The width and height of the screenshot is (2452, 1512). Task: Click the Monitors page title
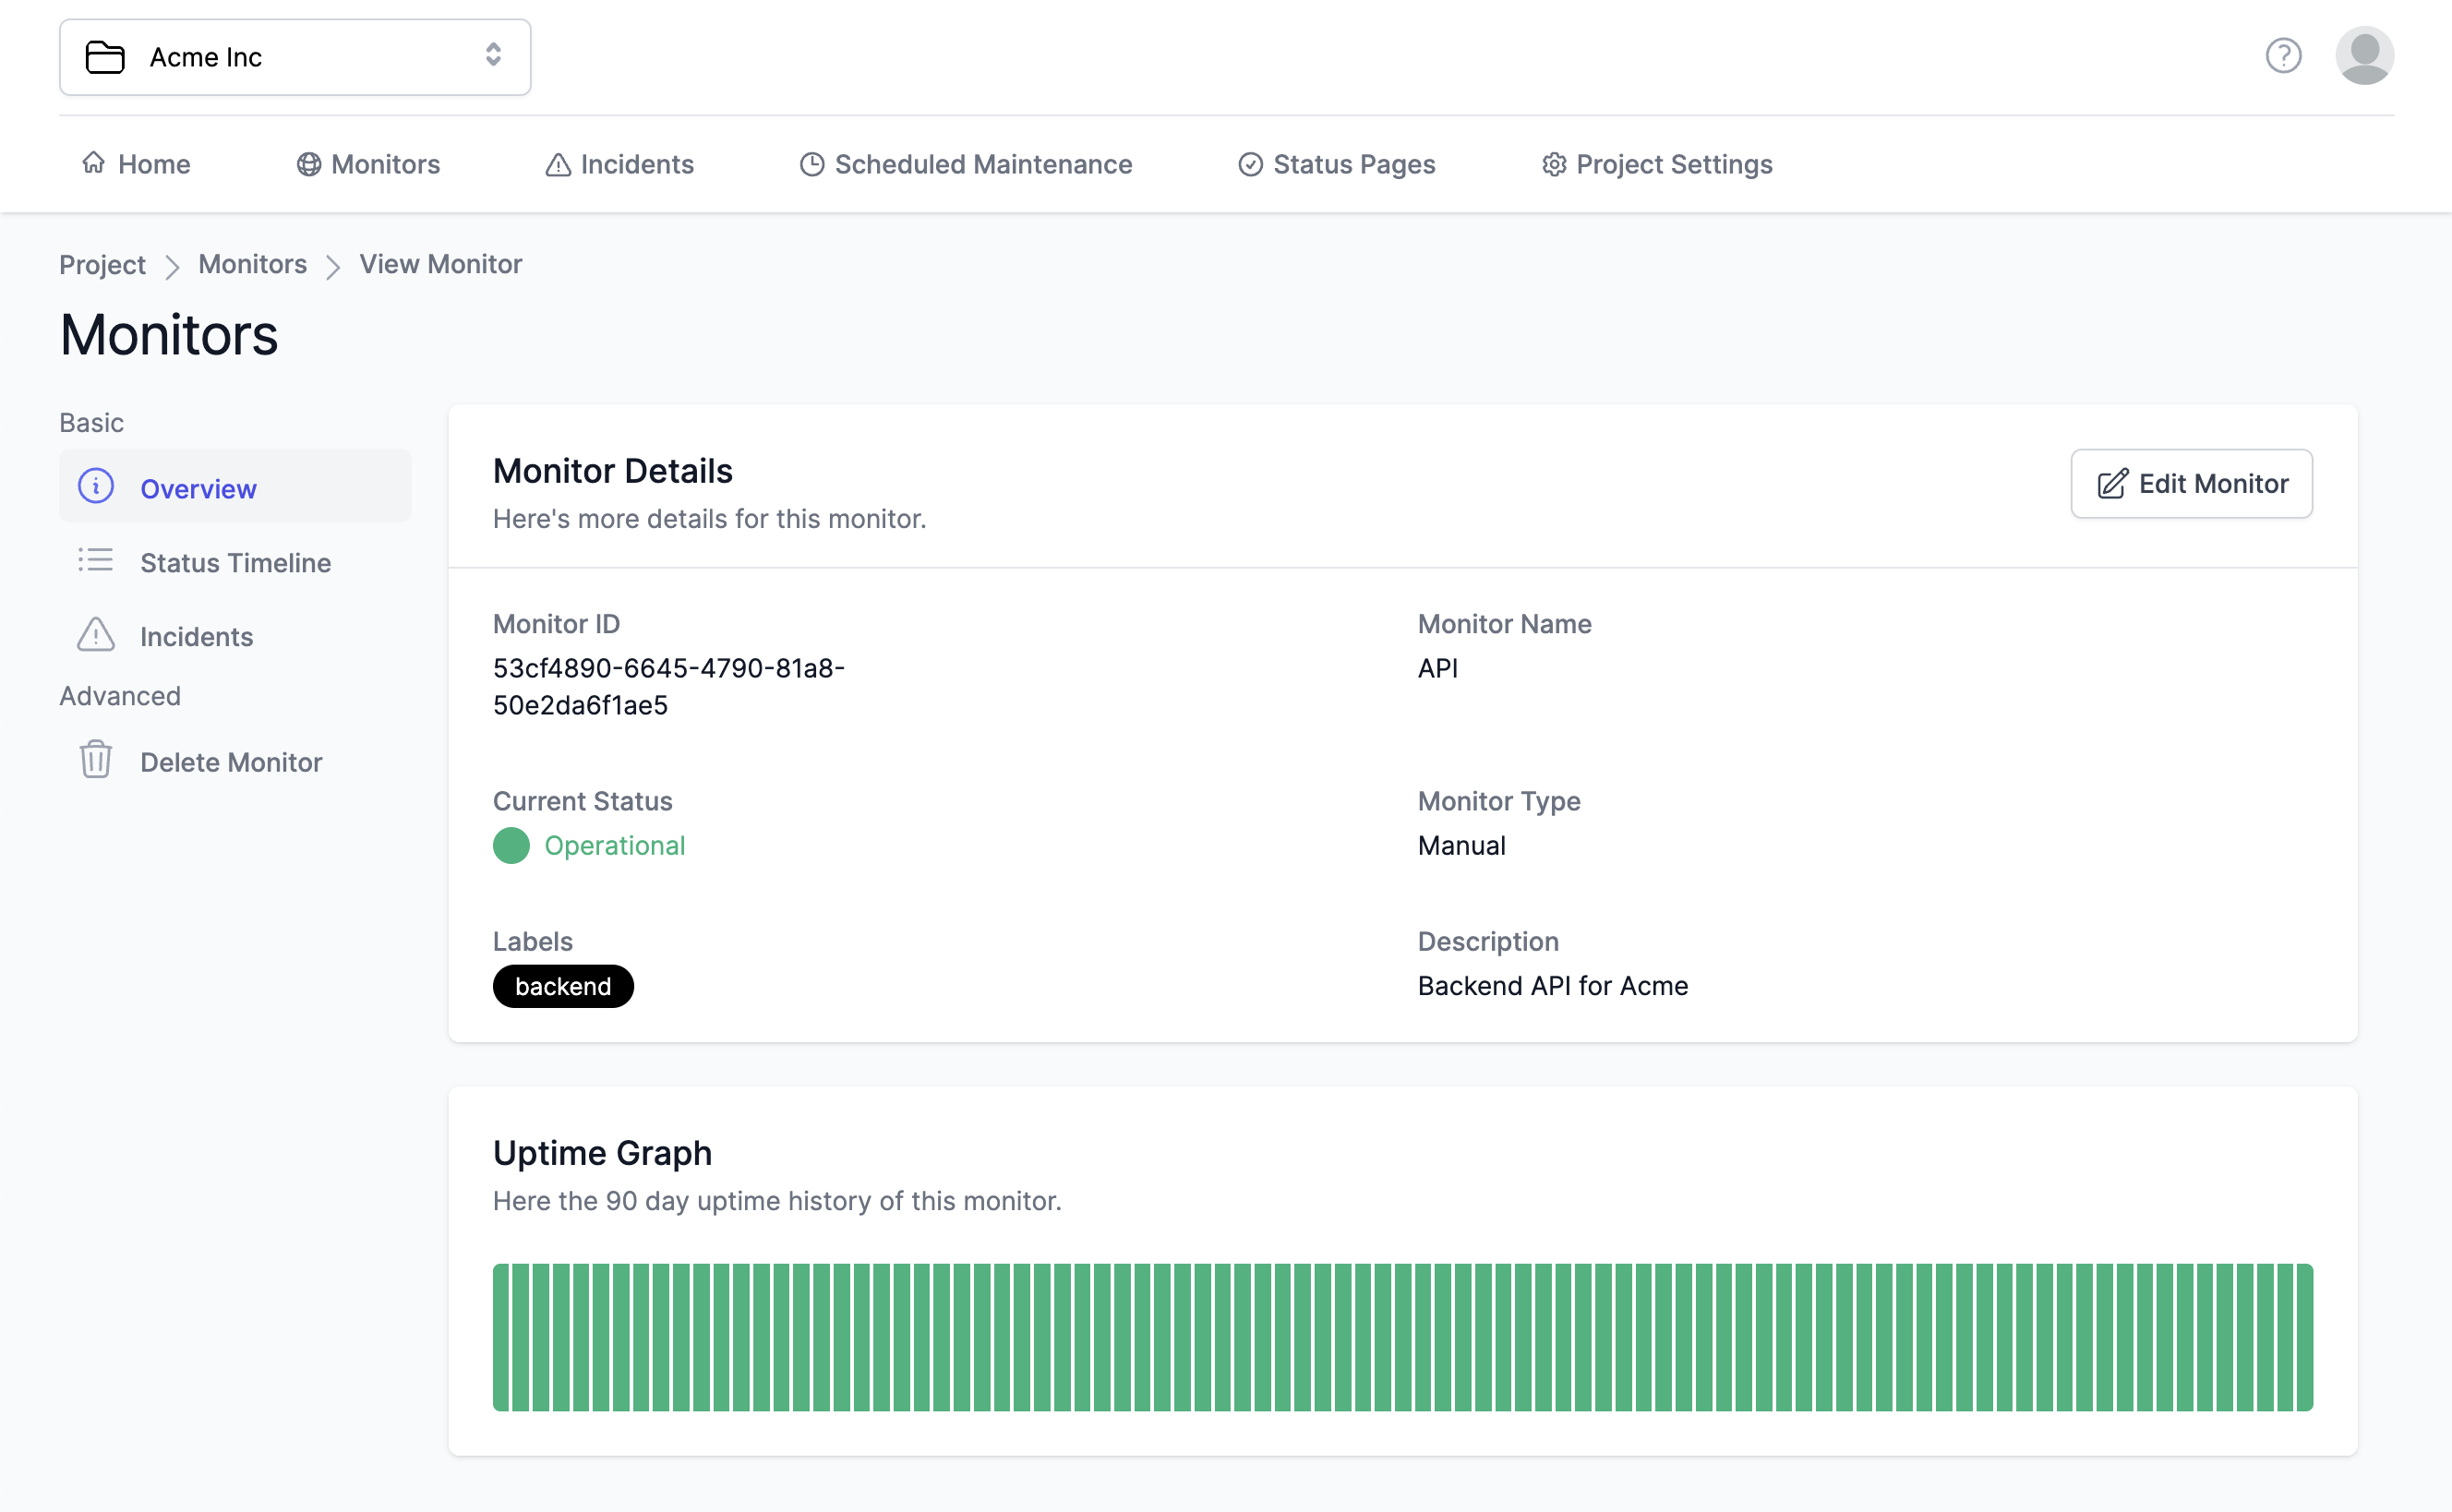(169, 334)
